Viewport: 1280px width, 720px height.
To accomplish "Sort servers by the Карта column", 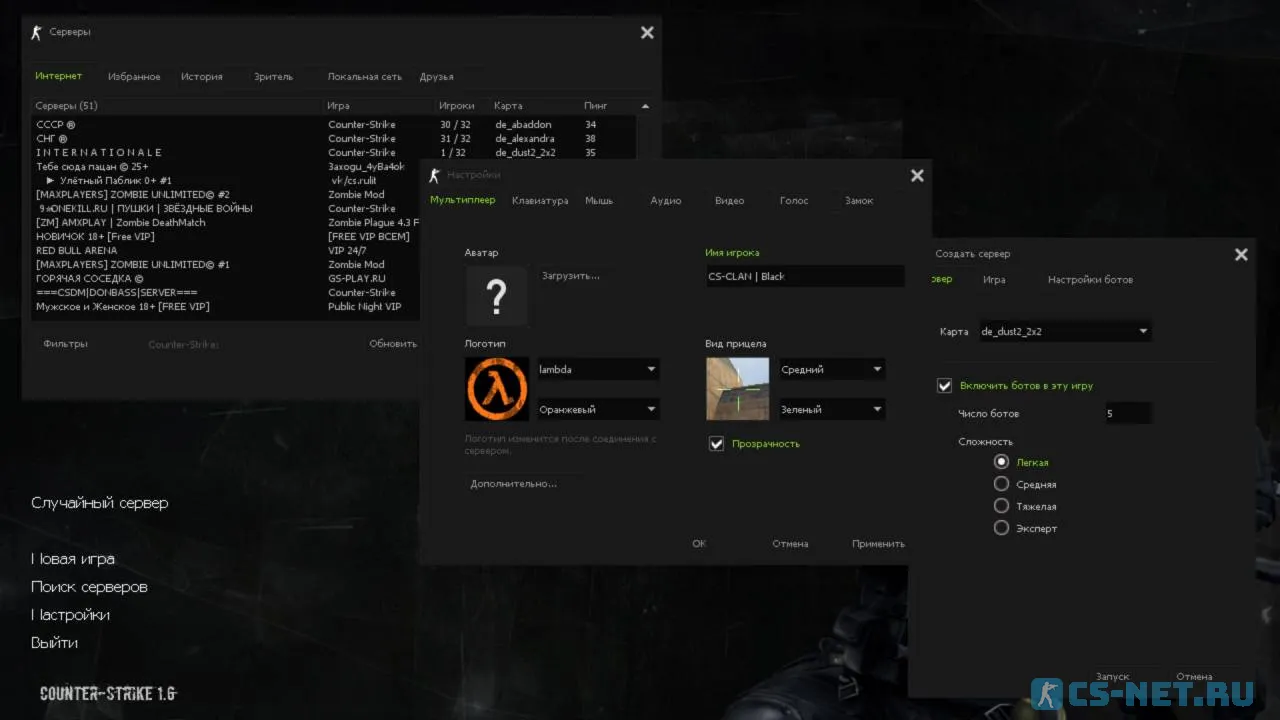I will [508, 106].
